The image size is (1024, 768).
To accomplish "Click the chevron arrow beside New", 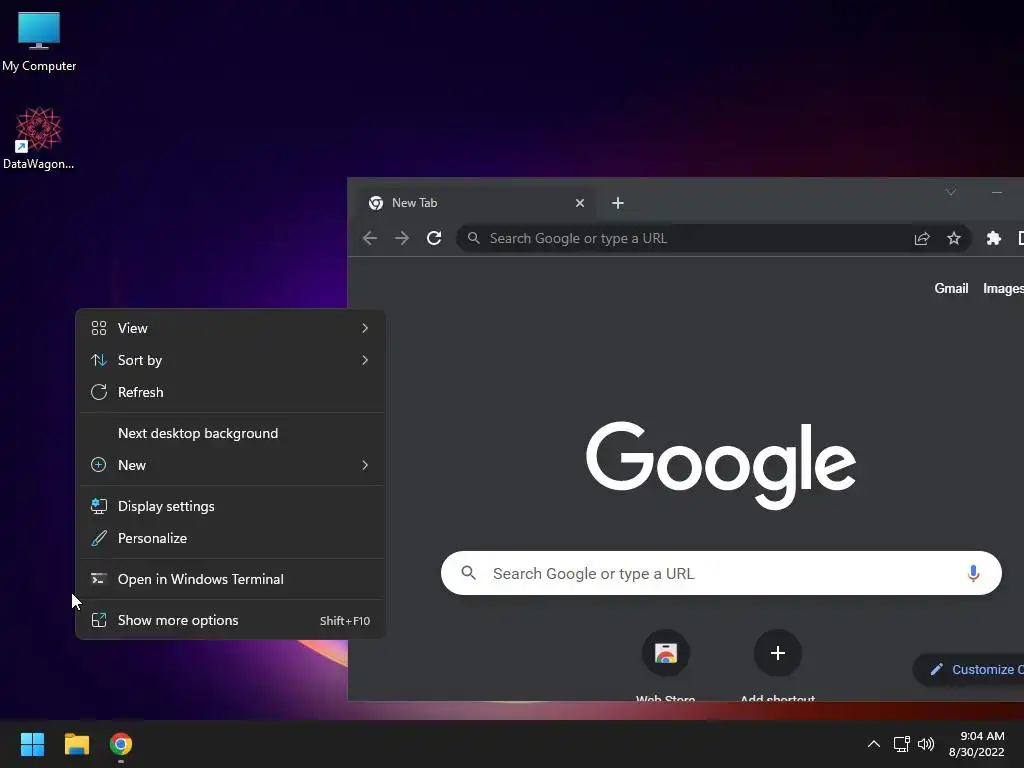I will [365, 465].
